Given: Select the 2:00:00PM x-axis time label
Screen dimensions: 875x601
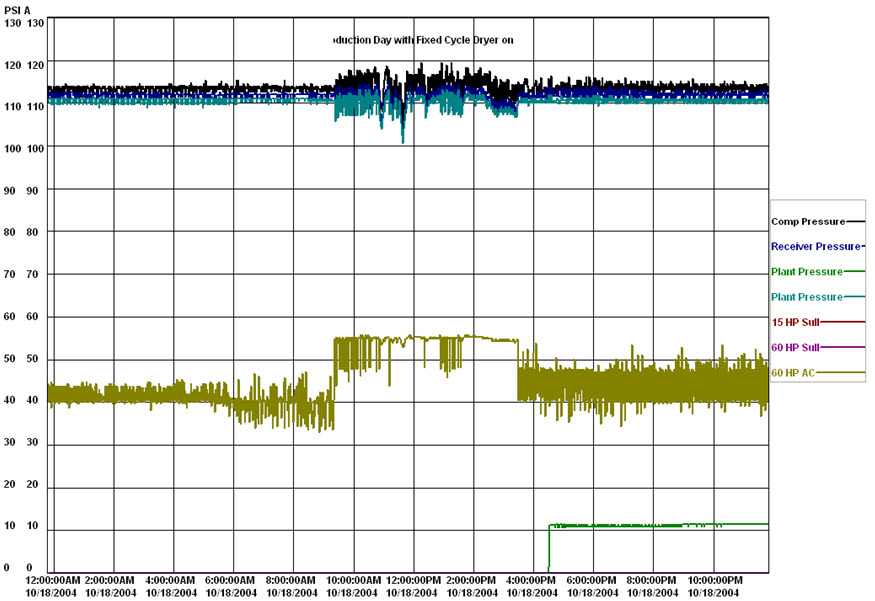Looking at the screenshot, I should click(471, 580).
